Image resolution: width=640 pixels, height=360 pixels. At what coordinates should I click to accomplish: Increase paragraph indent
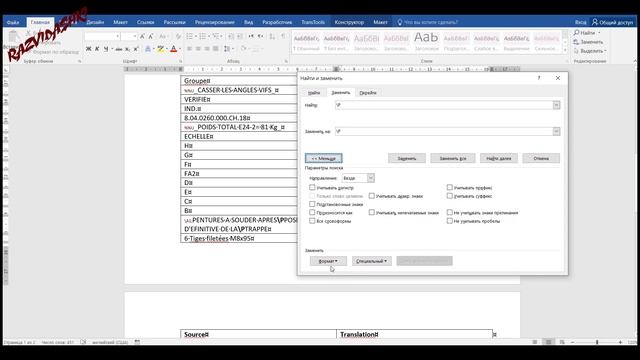(x=240, y=36)
